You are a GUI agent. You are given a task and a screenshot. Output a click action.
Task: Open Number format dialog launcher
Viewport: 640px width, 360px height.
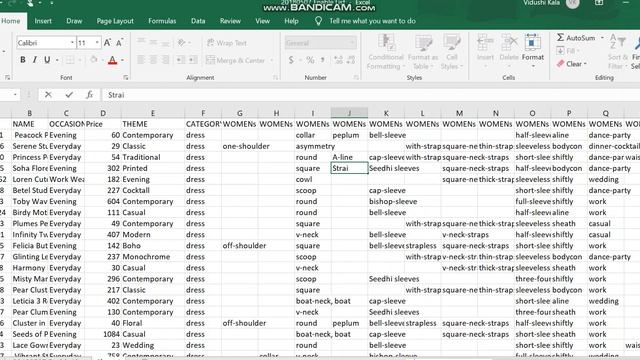coord(356,78)
